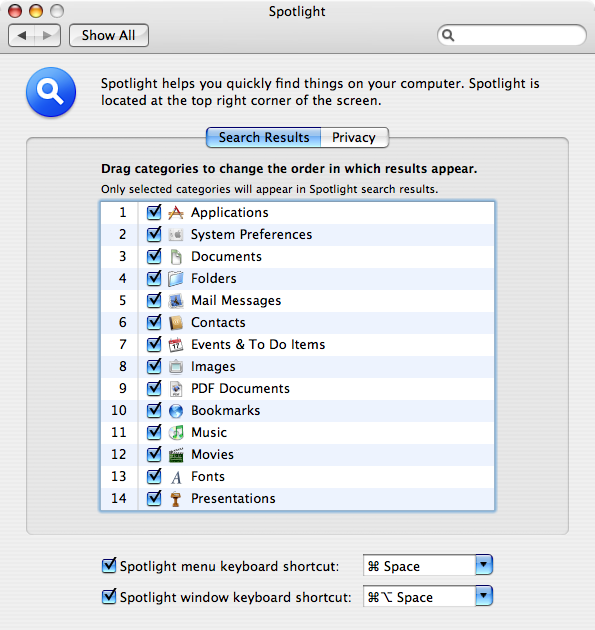Image resolution: width=595 pixels, height=630 pixels.
Task: Select the Mail Messages row label
Action: click(x=236, y=301)
